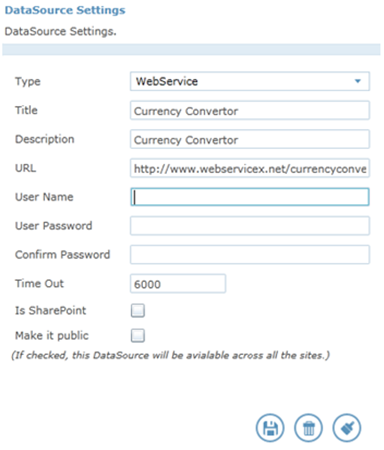Screen dimensions: 384x450
Task: Click the delete trash can icon
Action: coord(308,428)
